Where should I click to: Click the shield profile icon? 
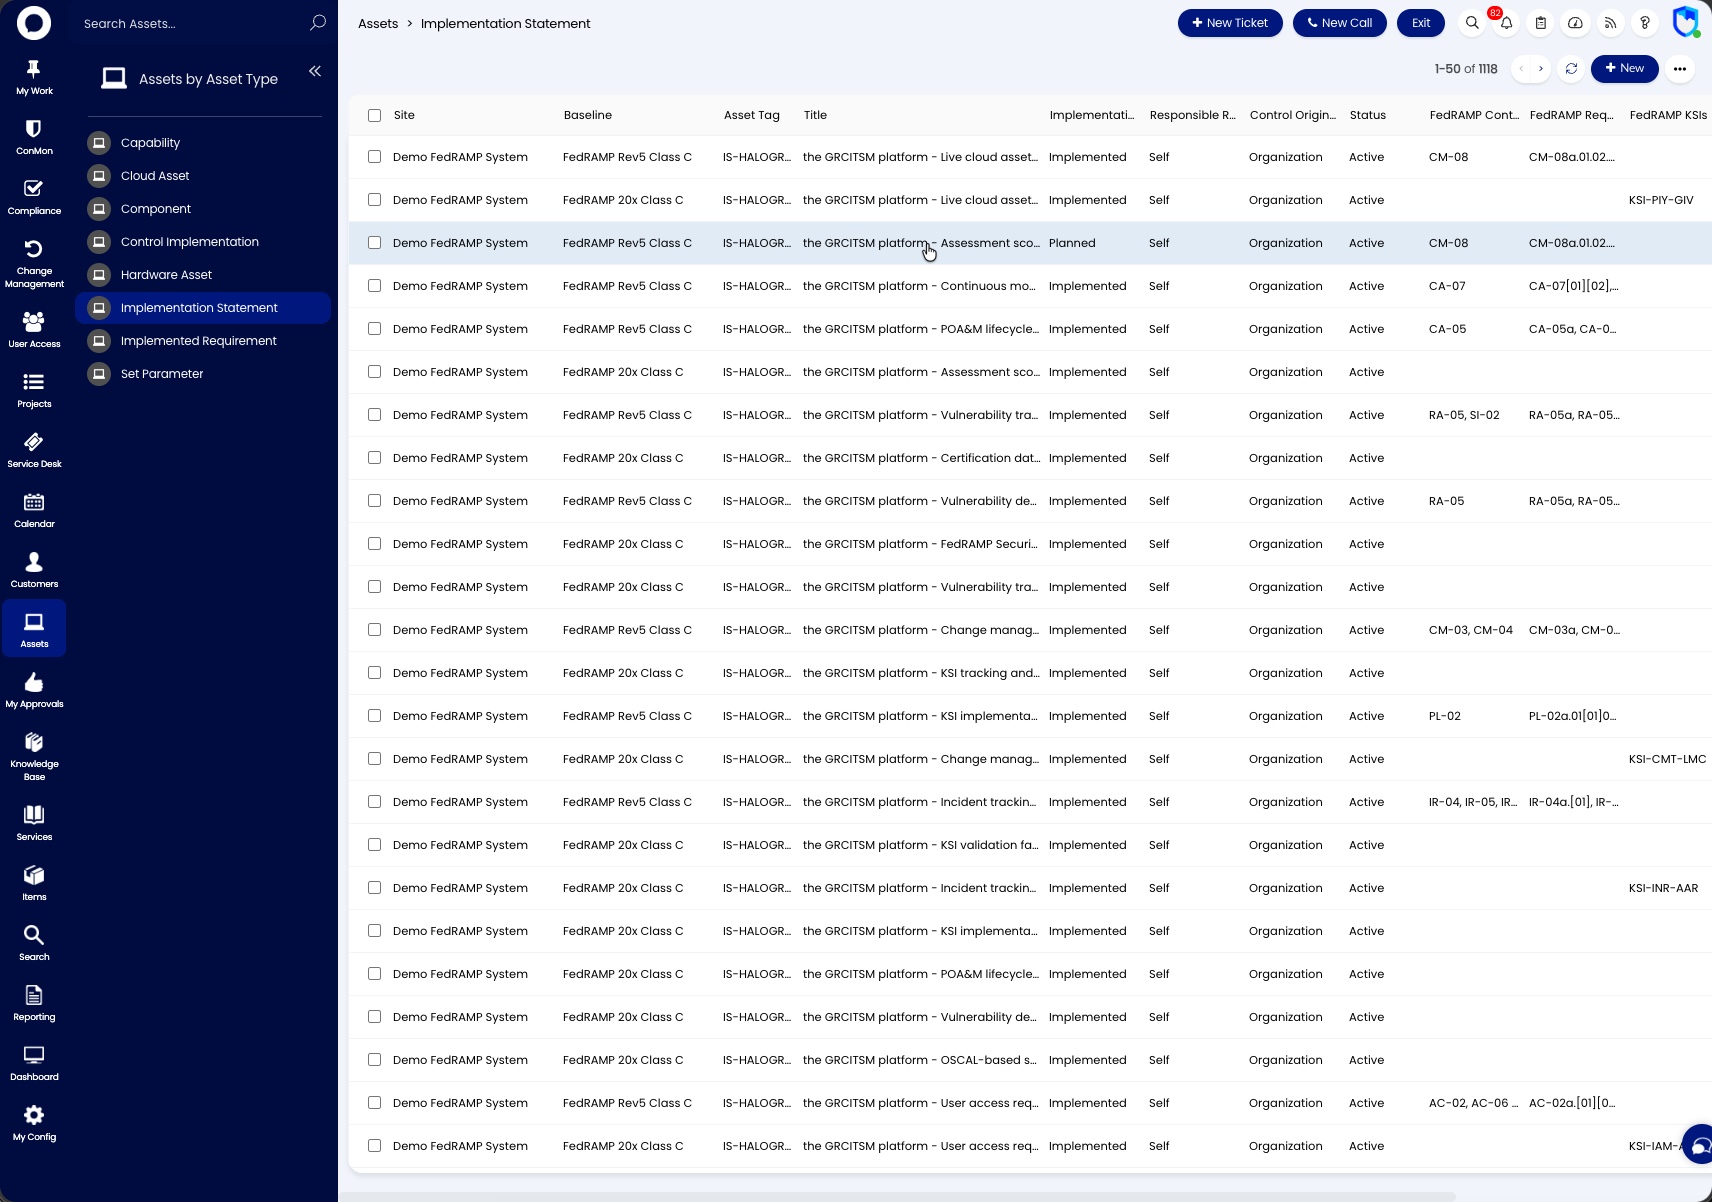point(1686,22)
